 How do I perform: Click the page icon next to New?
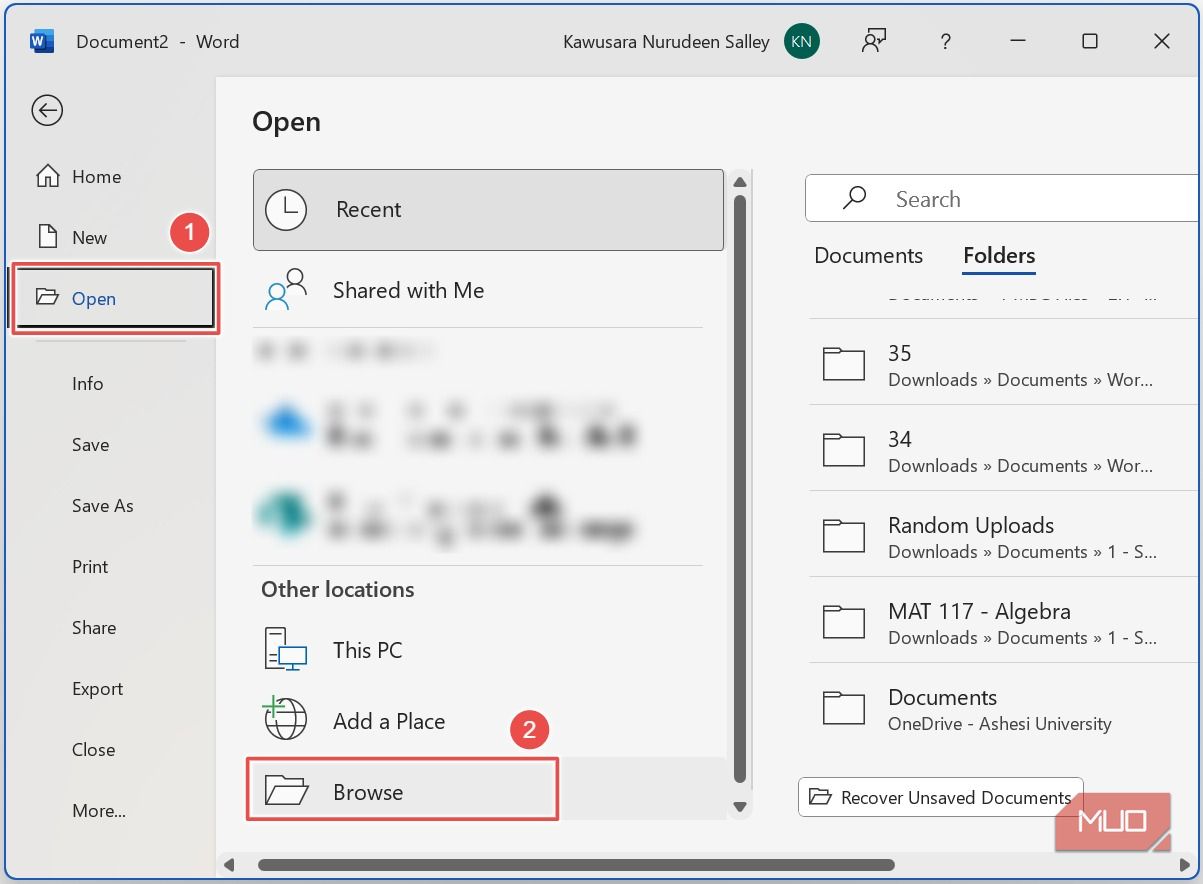(47, 237)
